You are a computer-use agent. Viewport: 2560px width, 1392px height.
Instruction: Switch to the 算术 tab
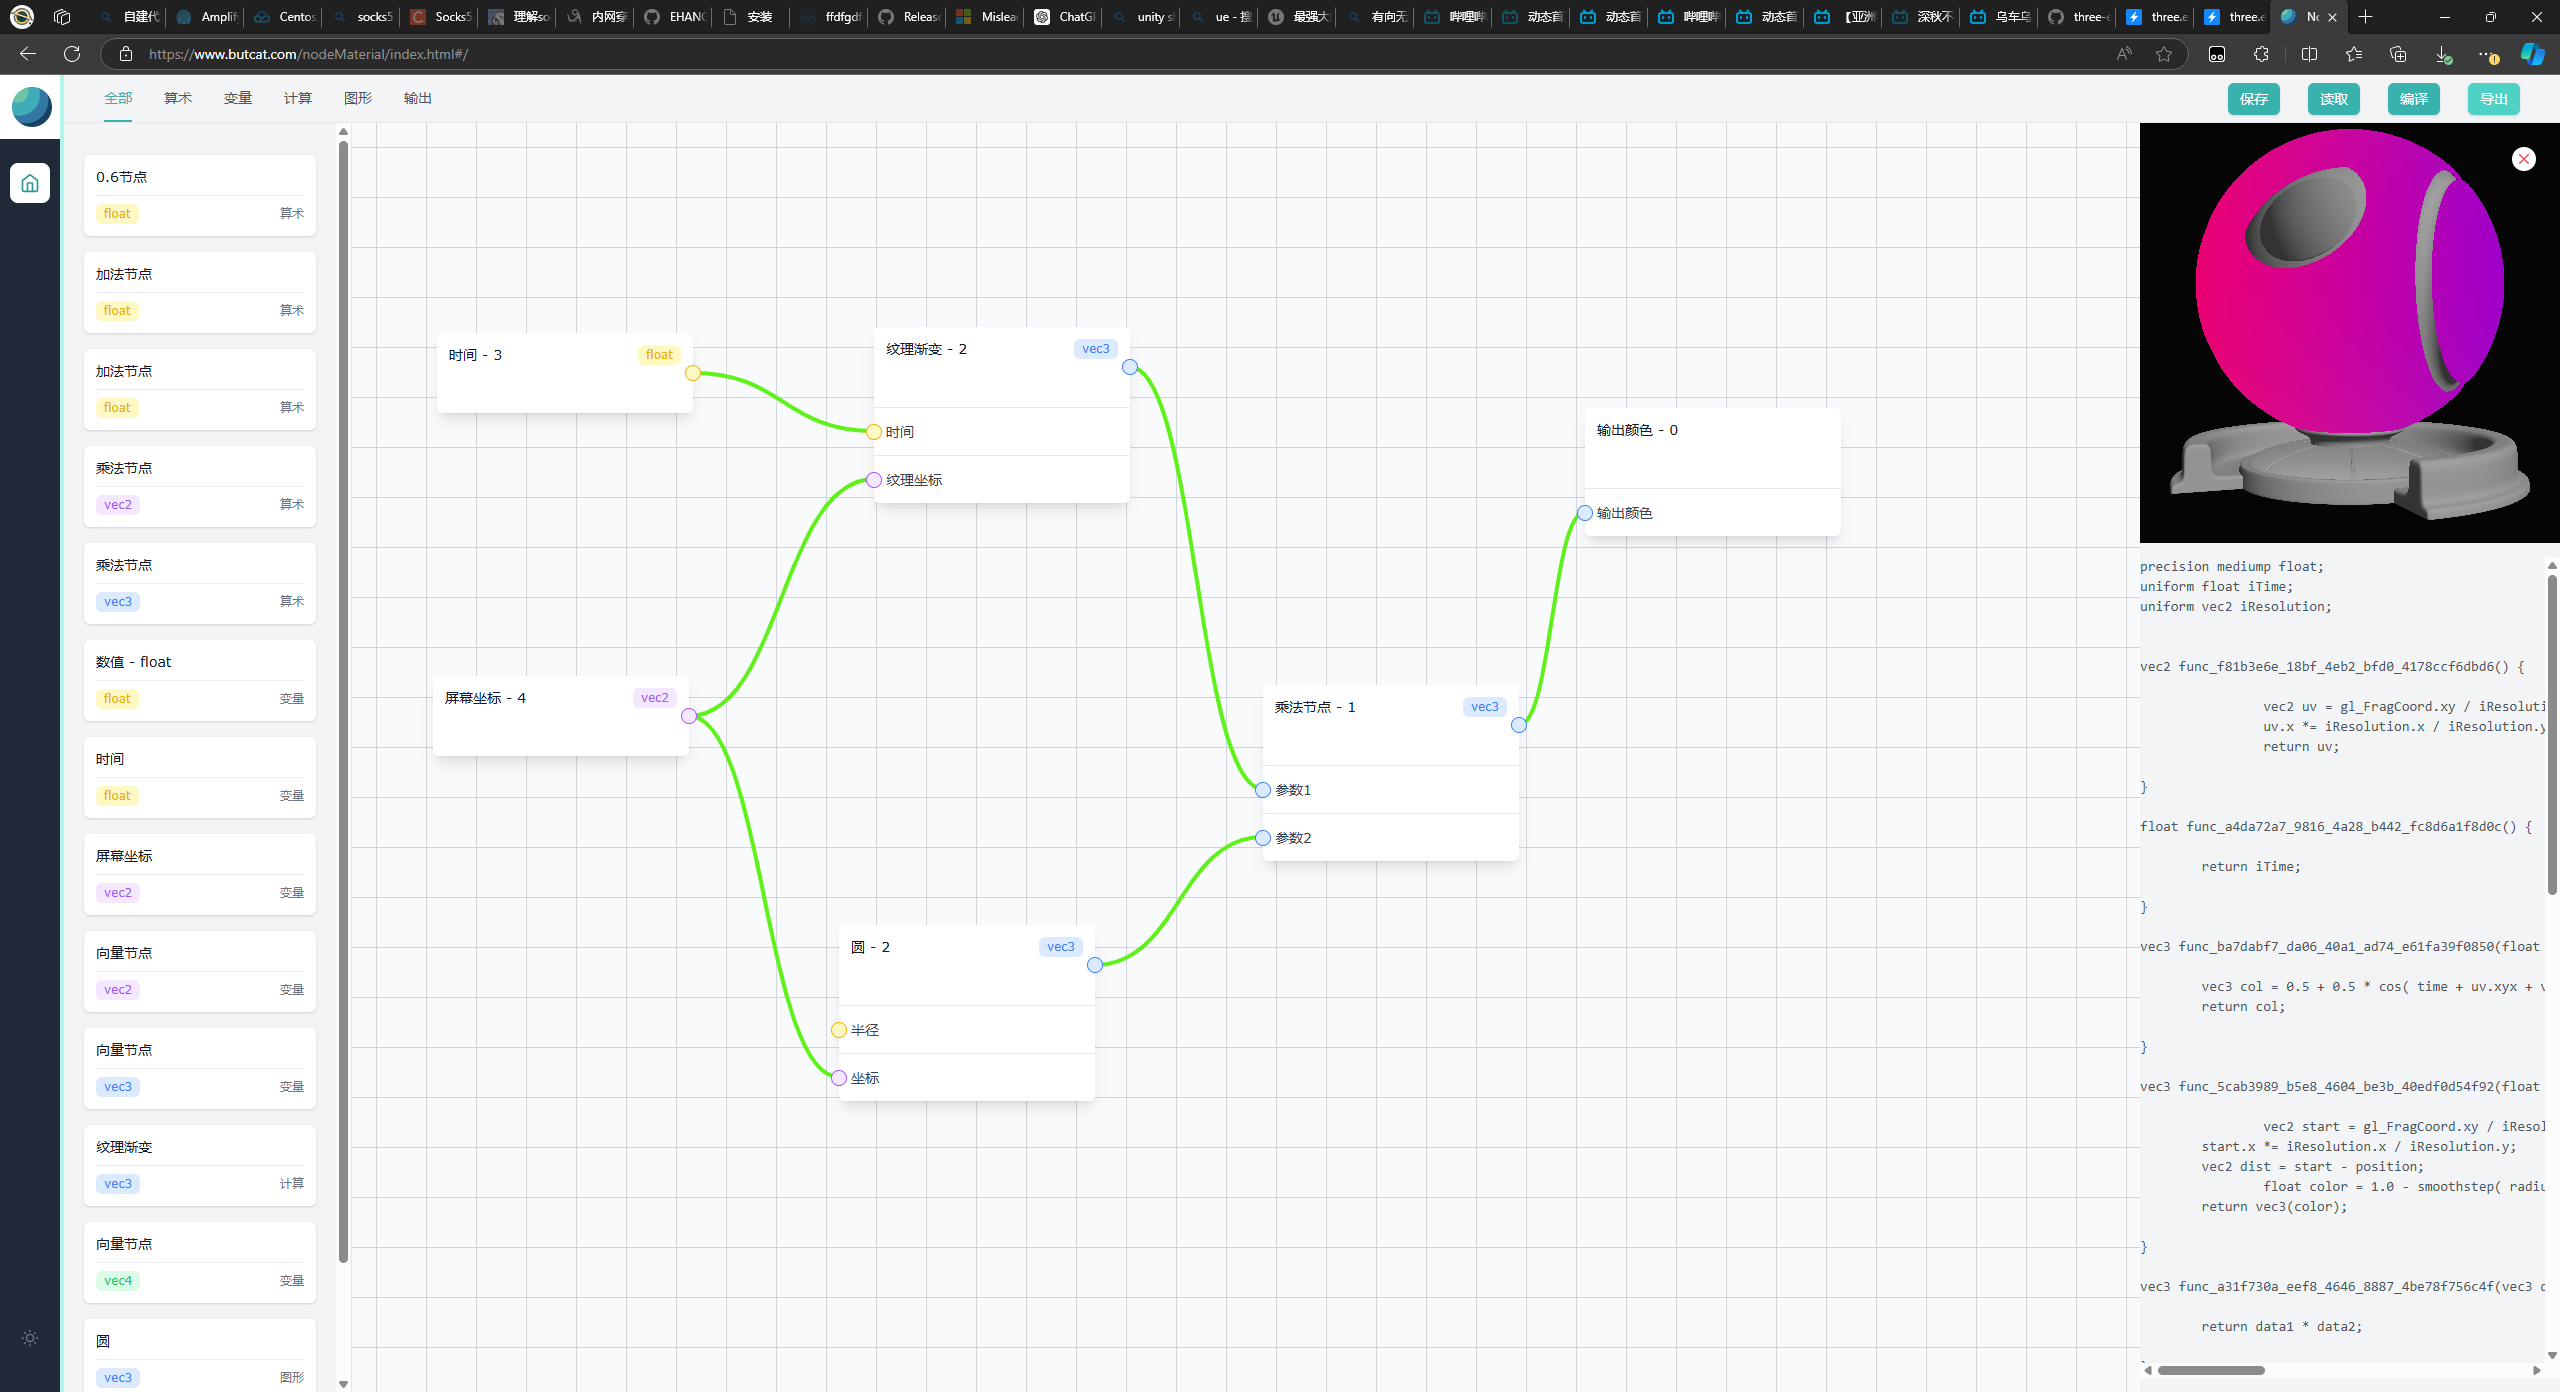click(x=178, y=98)
